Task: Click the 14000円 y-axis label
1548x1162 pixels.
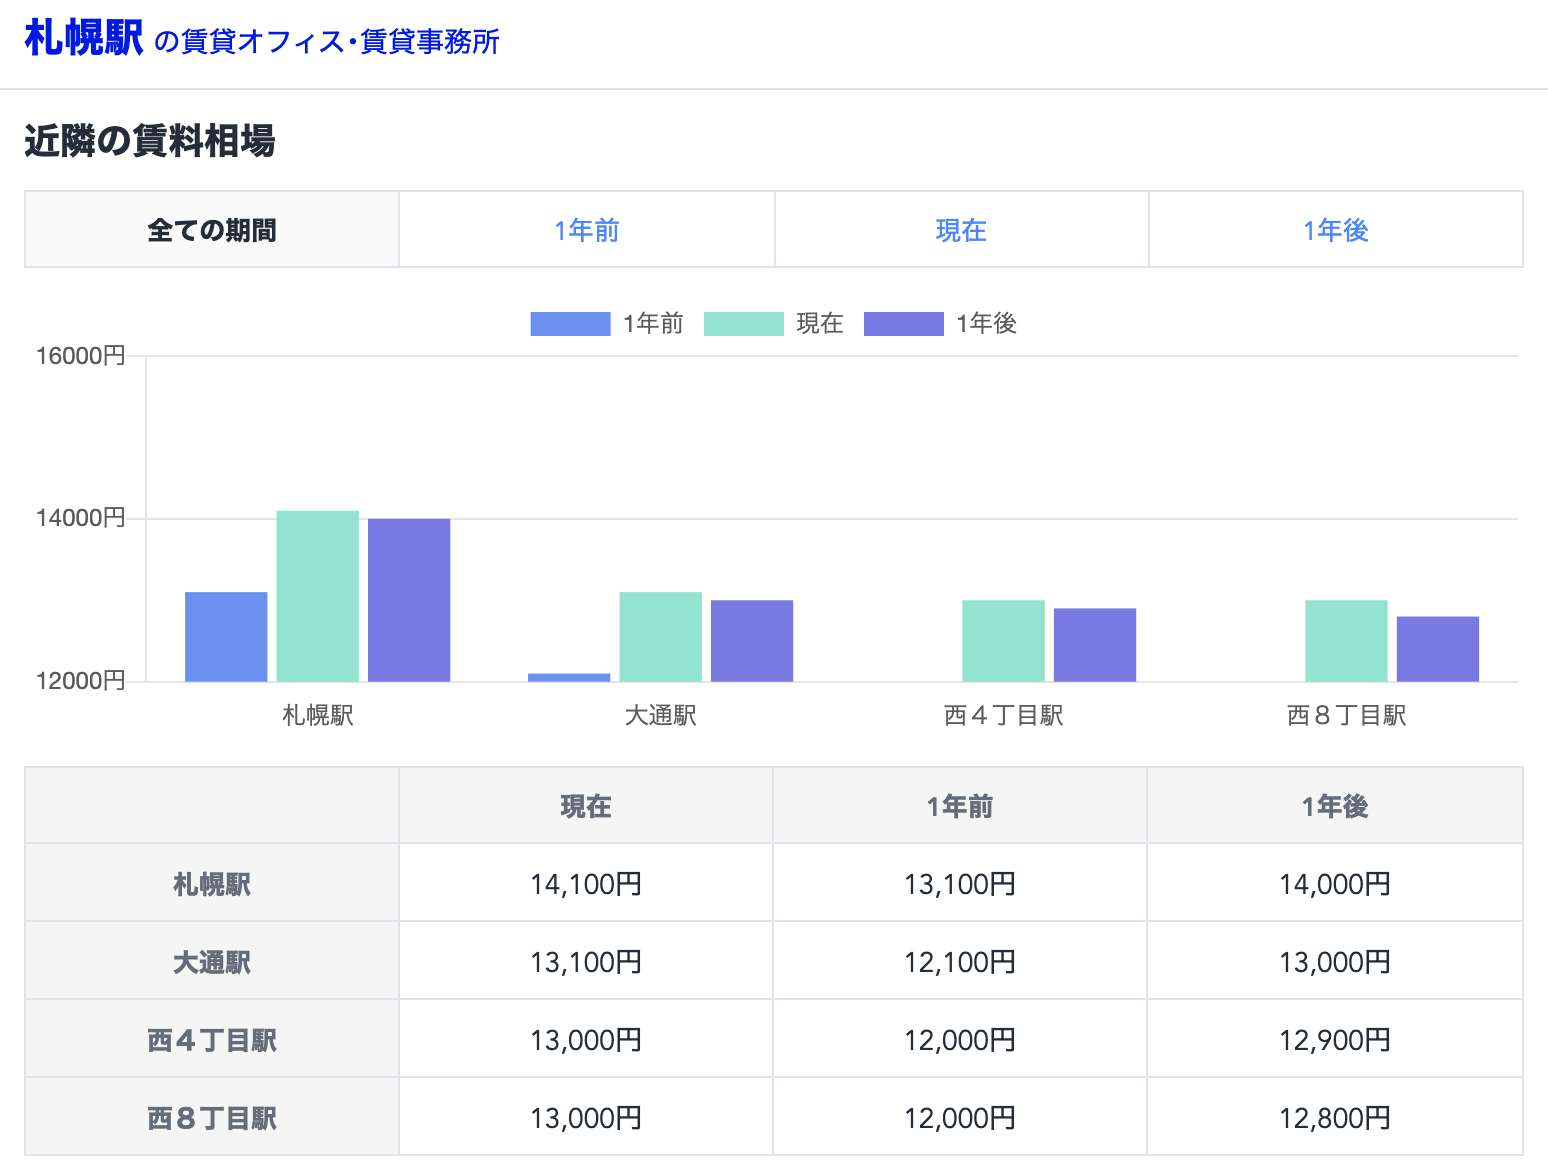Action: (x=80, y=518)
